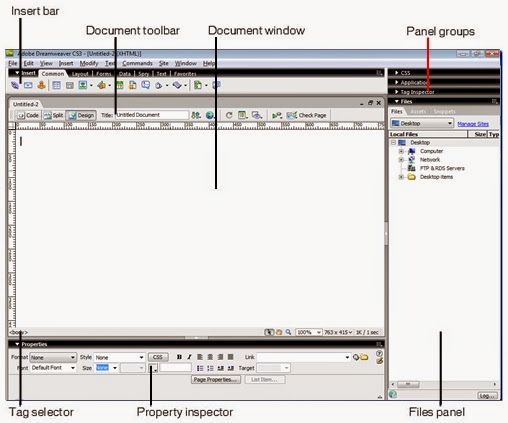Switch to the Assets tab
This screenshot has height=423, width=508.
pos(418,111)
